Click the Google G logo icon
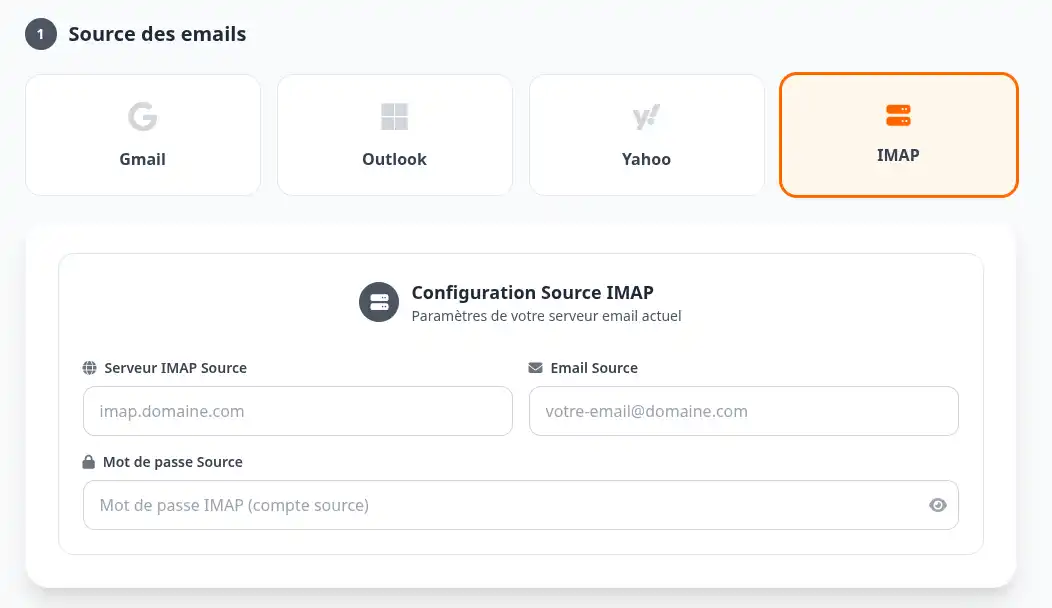 (142, 117)
